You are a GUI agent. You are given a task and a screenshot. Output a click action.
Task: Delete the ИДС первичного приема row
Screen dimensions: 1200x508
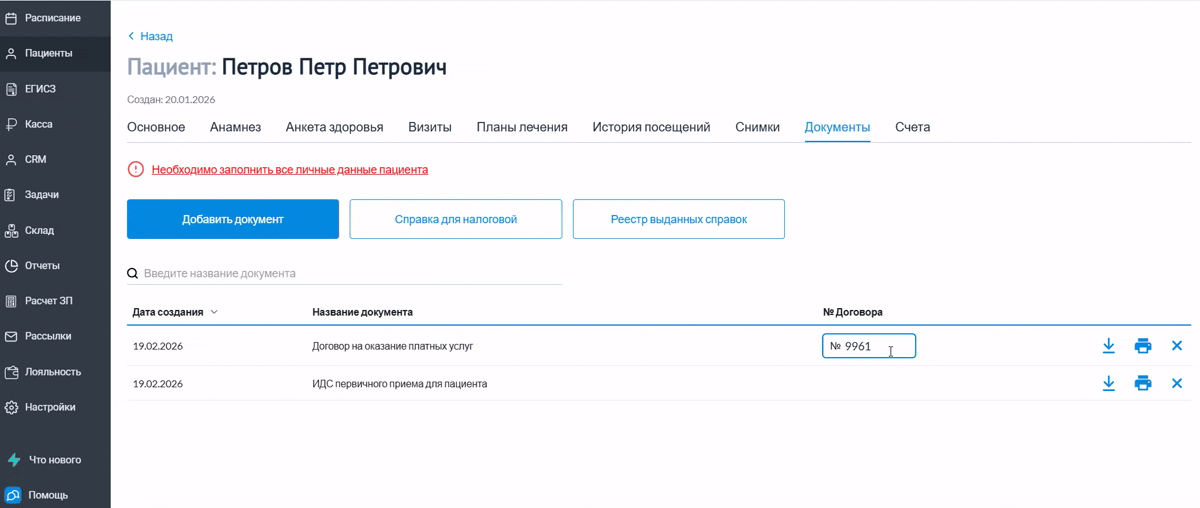(x=1177, y=383)
